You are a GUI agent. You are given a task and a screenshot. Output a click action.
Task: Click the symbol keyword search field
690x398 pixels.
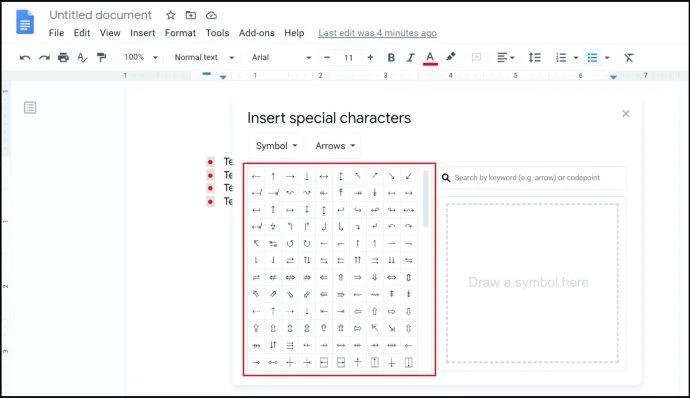coord(533,178)
